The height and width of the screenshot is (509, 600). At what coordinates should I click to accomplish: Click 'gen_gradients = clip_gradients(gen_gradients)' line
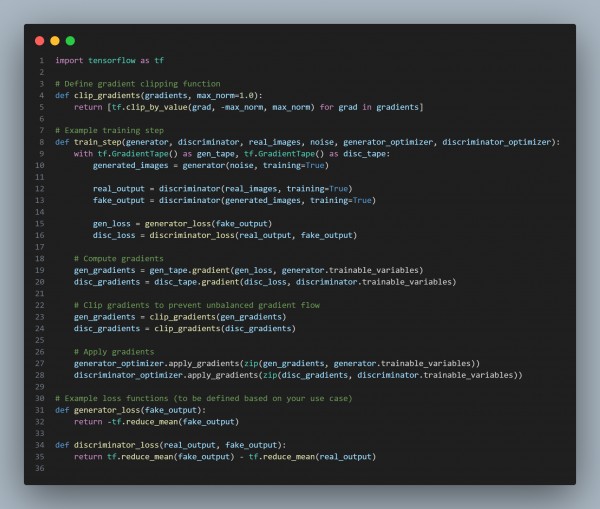[180, 317]
